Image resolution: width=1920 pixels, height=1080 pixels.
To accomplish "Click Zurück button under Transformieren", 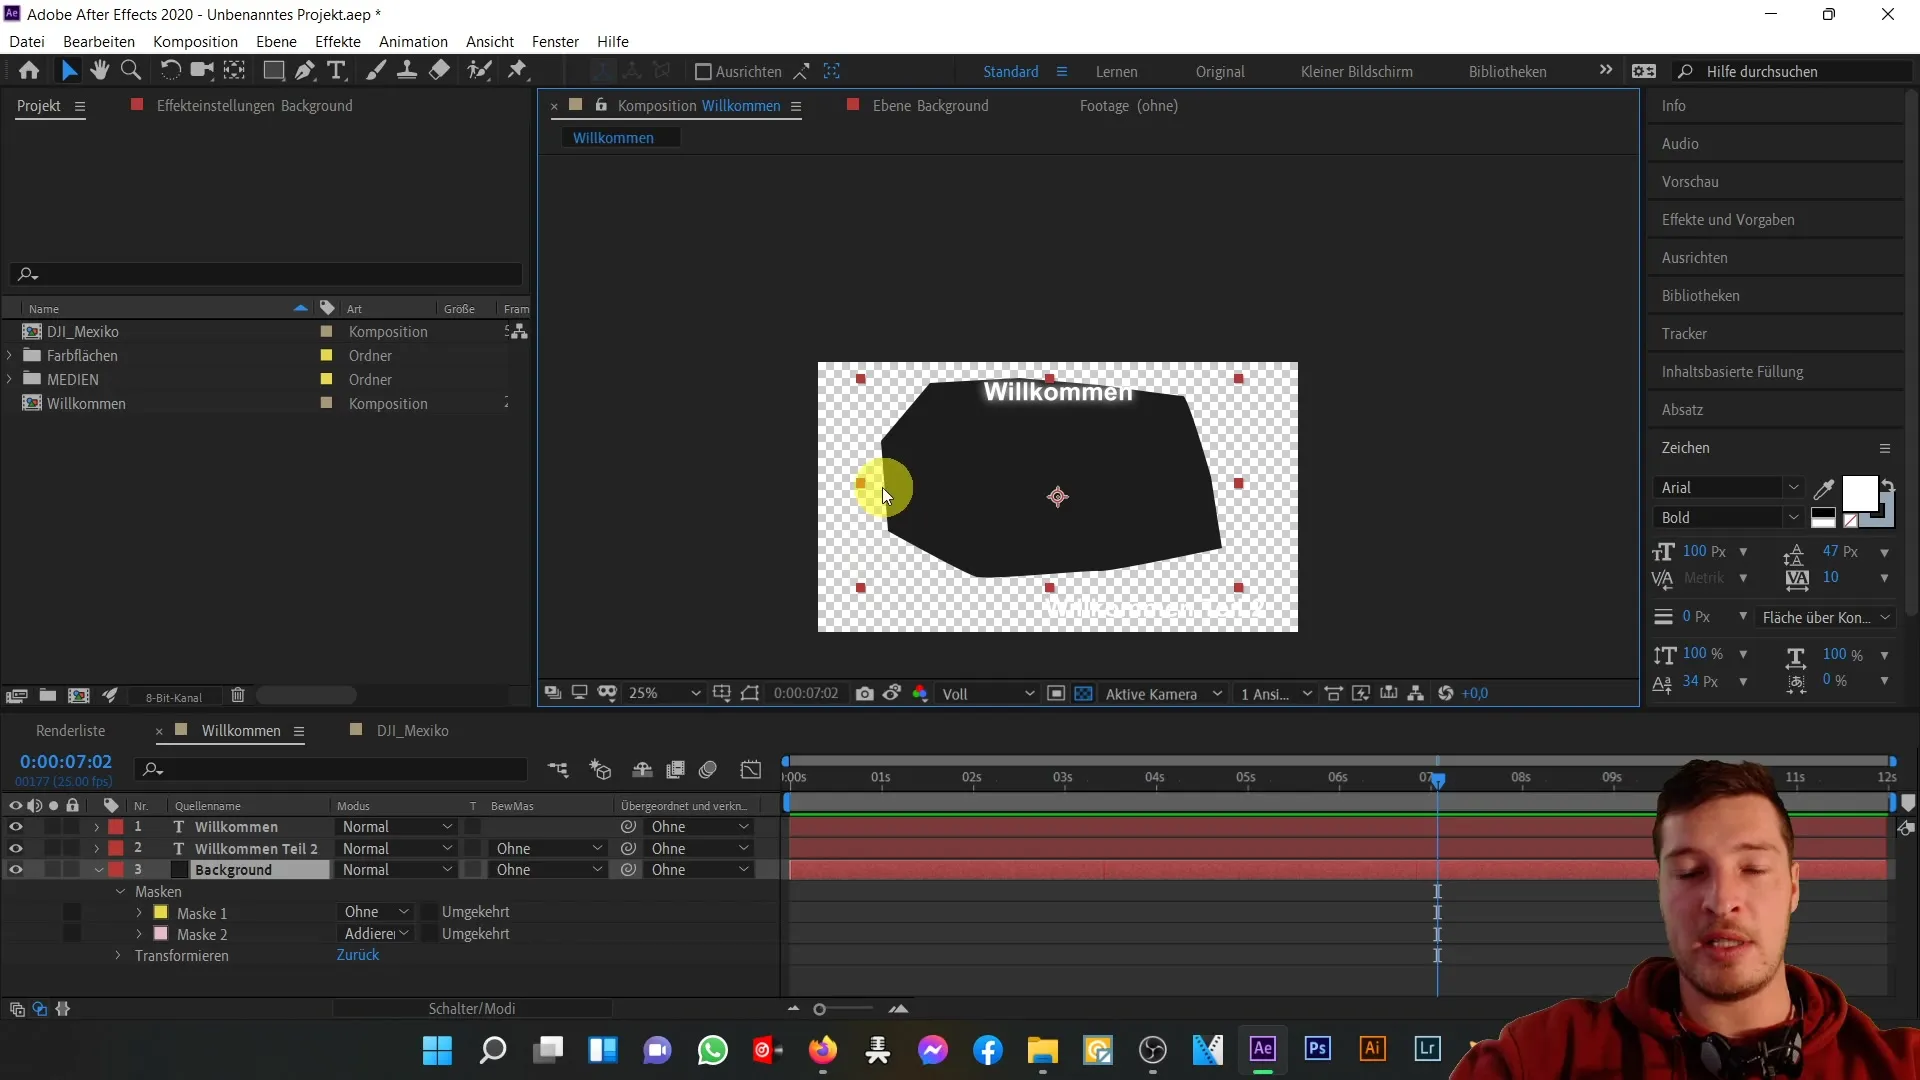I will click(x=357, y=955).
